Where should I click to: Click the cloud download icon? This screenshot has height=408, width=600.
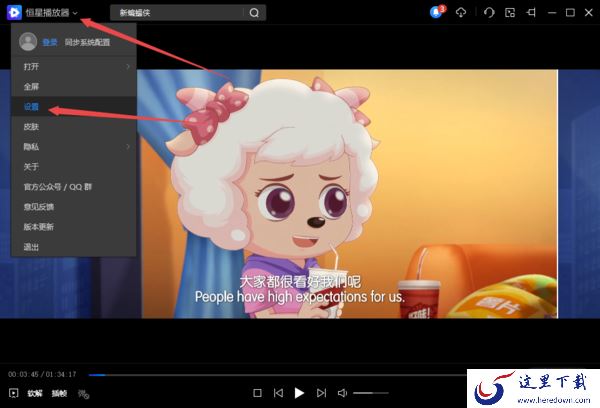[461, 13]
